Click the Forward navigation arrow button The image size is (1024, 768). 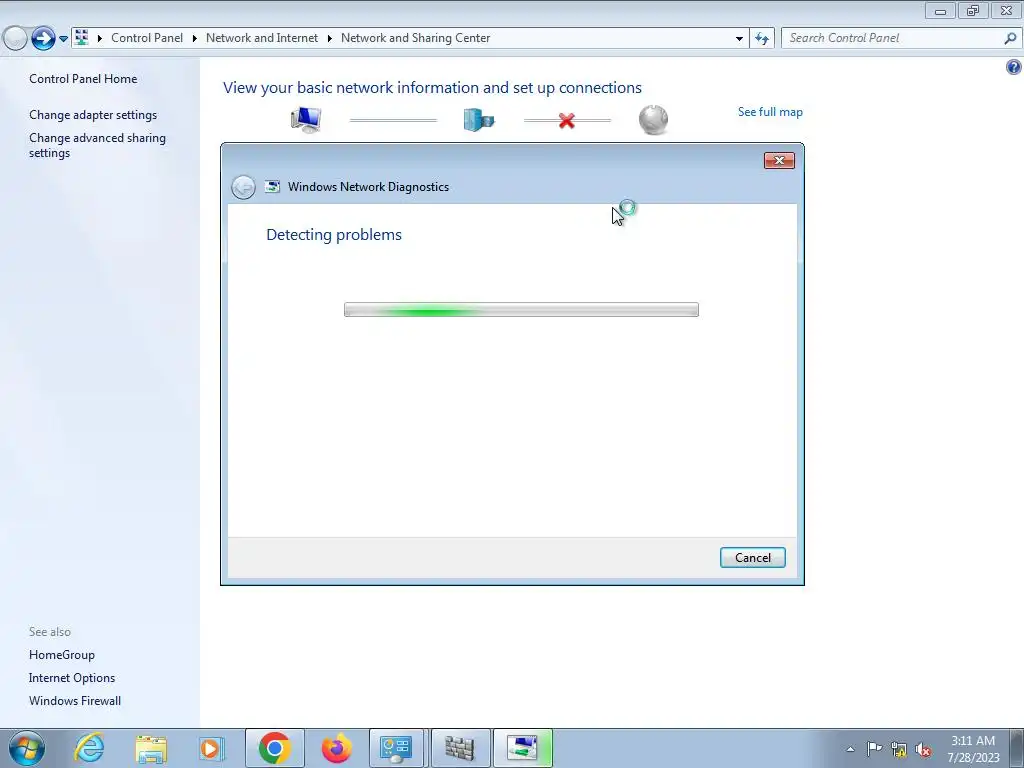[43, 38]
